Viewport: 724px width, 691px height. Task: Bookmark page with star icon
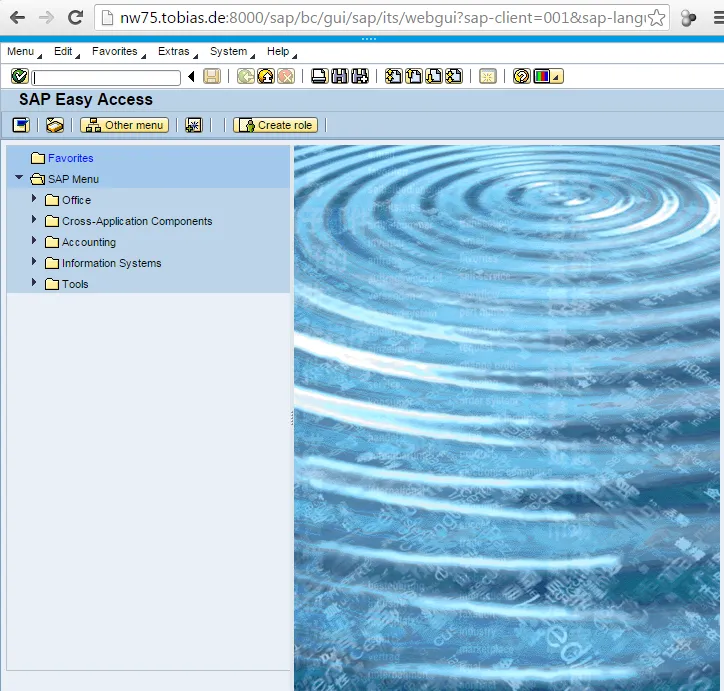point(656,18)
